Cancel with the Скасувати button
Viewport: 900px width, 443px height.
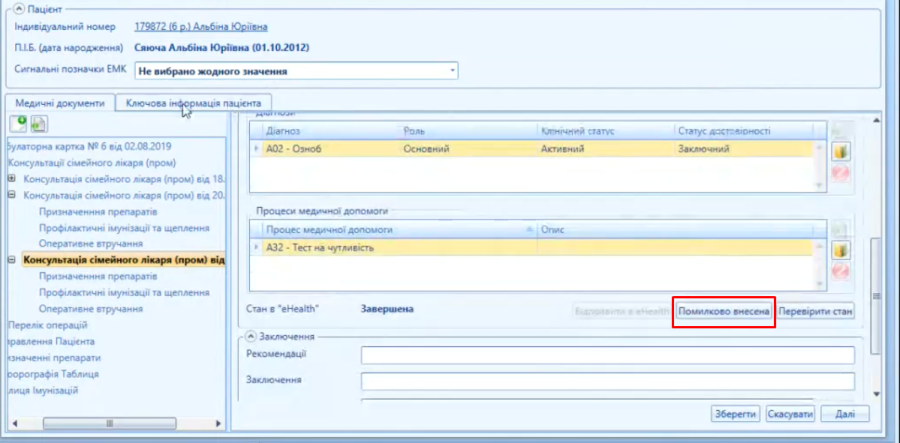coord(790,414)
